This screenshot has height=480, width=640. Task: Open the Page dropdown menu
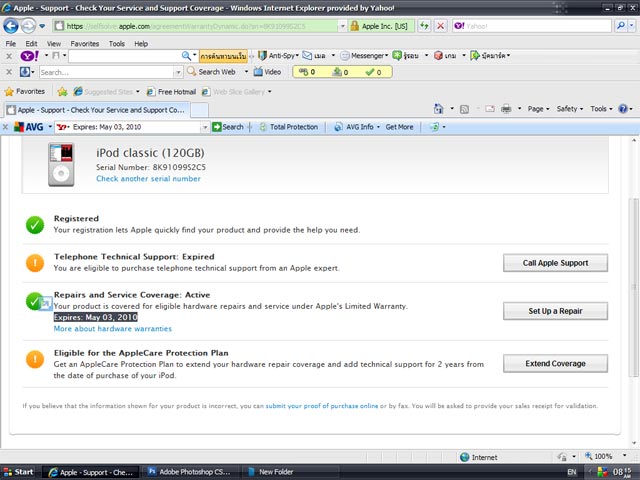tap(538, 109)
